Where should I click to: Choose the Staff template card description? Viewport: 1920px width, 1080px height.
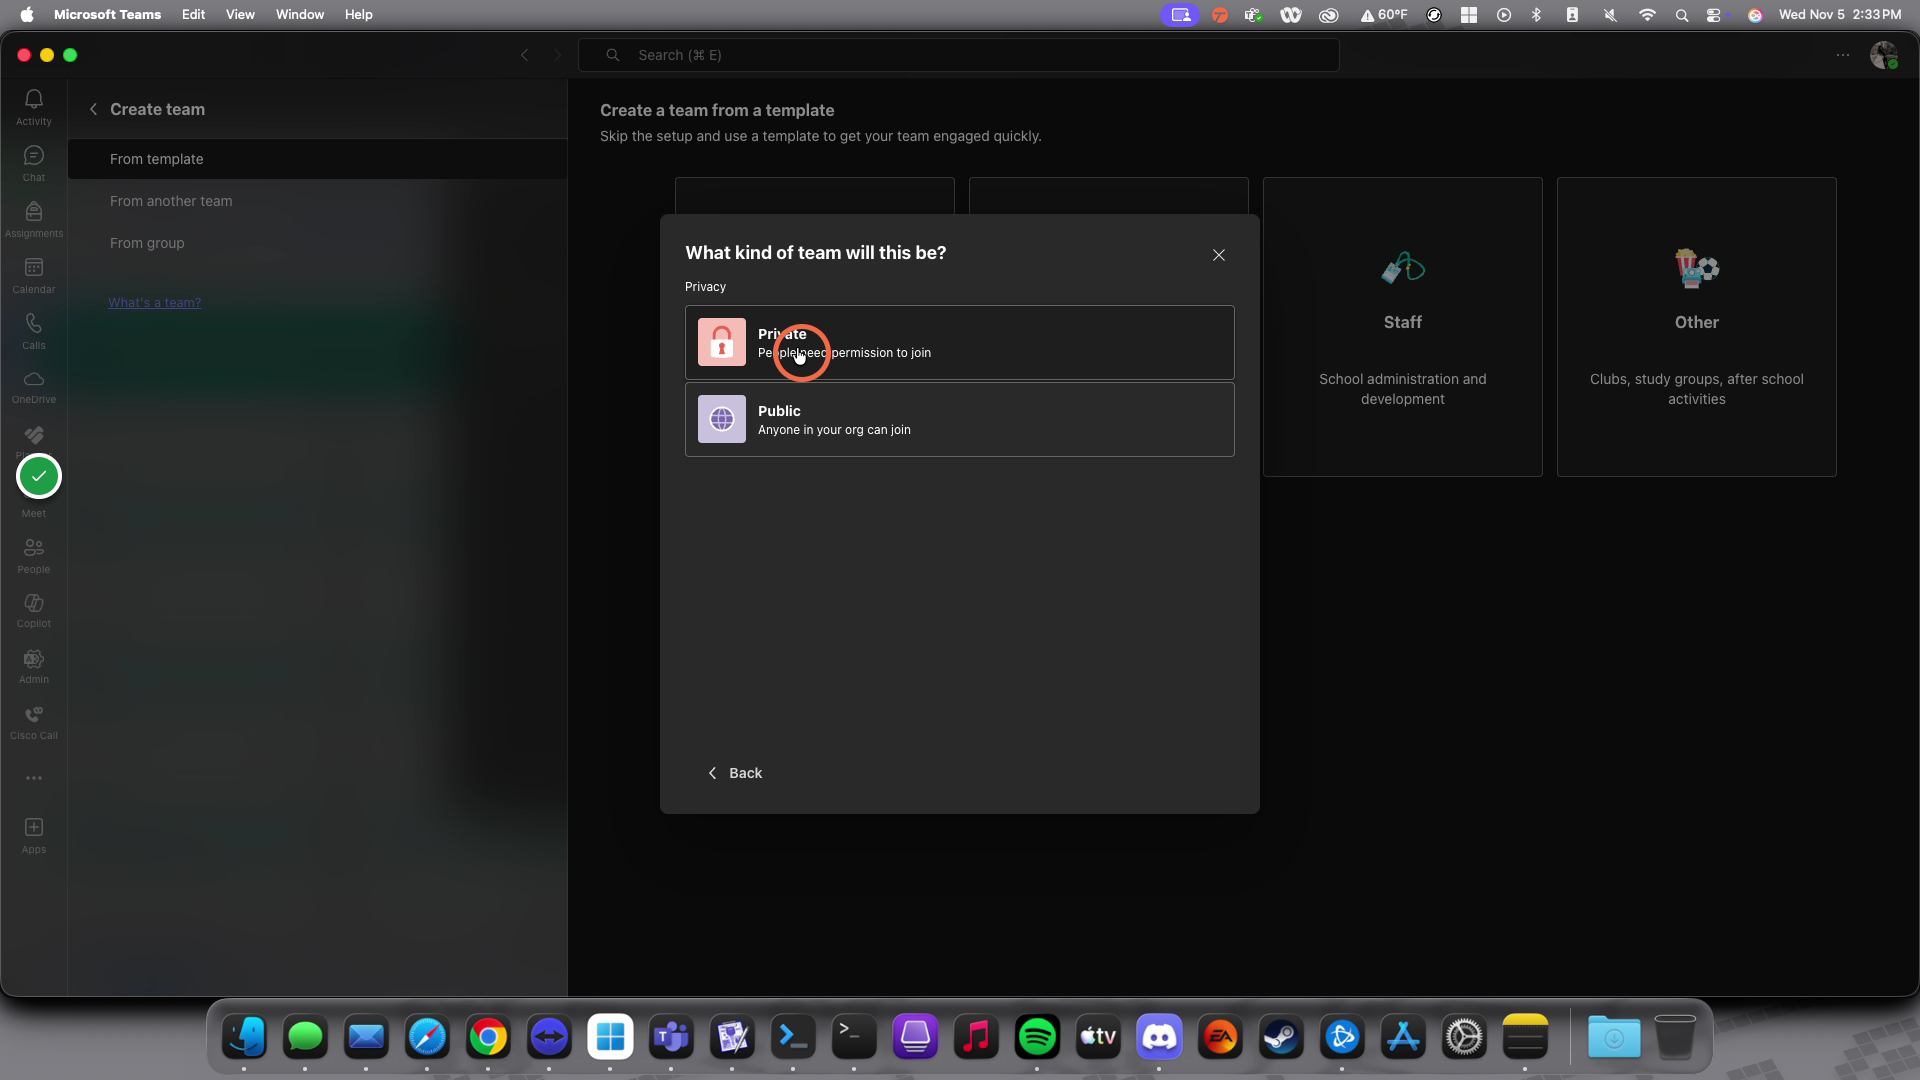coord(1403,389)
